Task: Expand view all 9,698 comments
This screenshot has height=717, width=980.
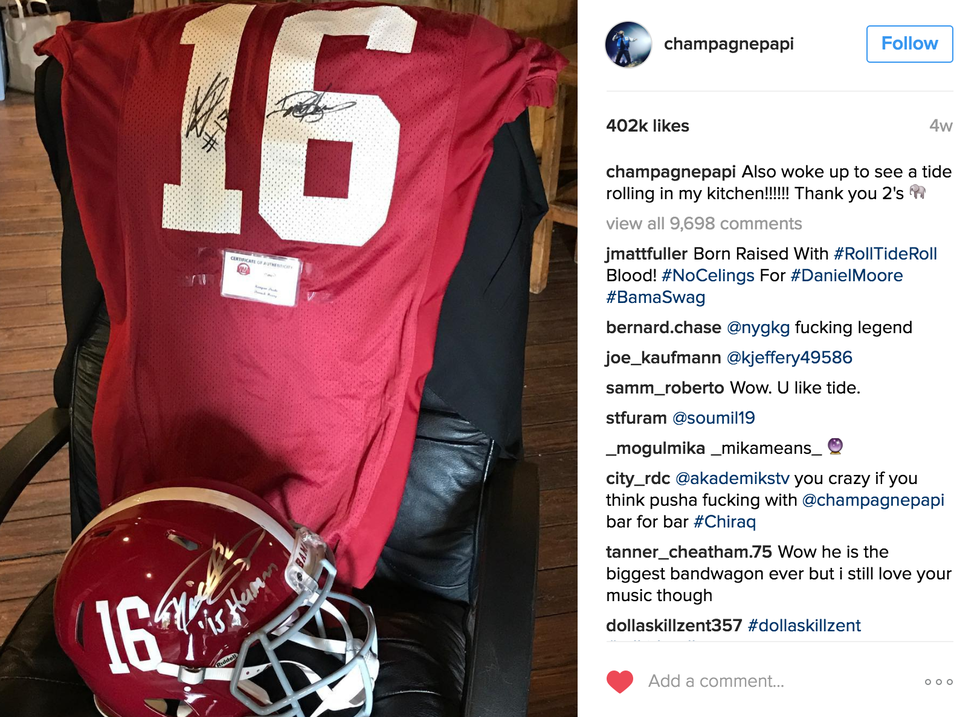Action: pyautogui.click(x=704, y=223)
